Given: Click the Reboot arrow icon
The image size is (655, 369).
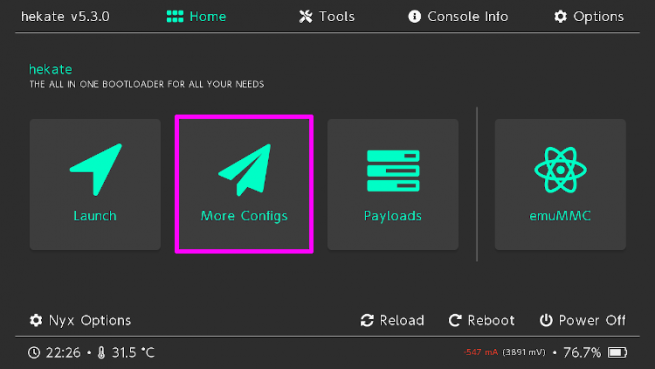Looking at the screenshot, I should 455,321.
